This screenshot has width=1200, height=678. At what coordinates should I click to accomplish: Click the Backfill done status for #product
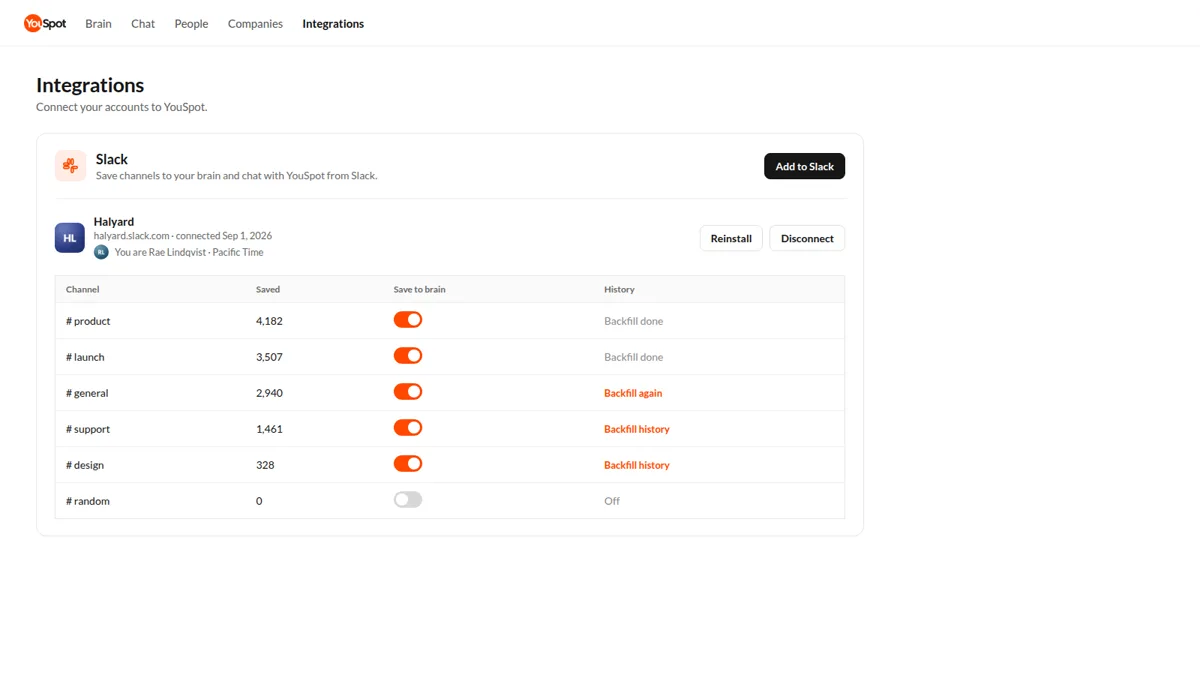[x=633, y=321]
